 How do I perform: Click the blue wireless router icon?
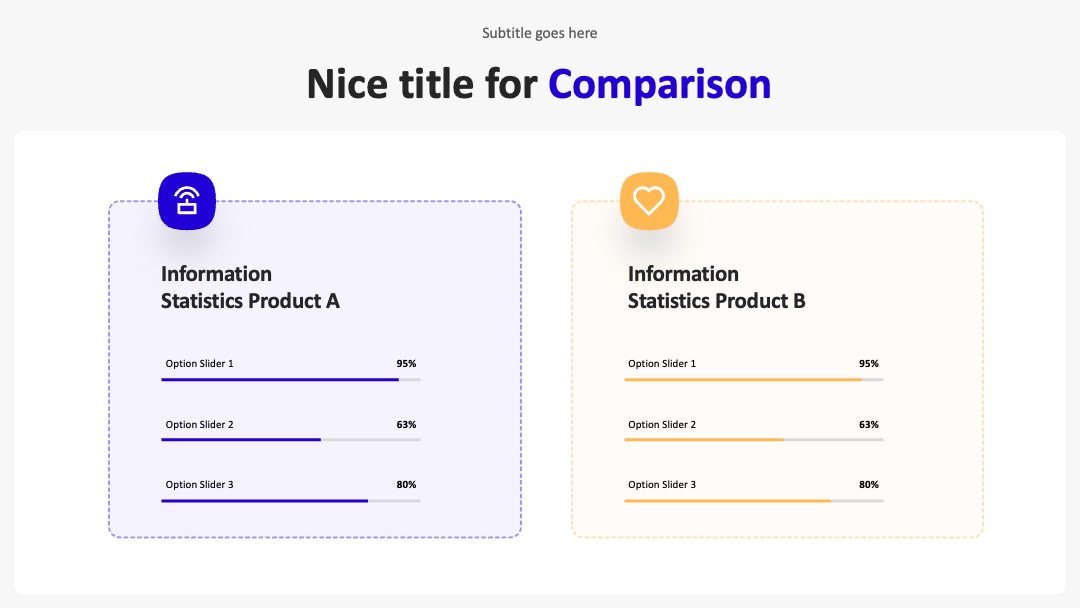coord(187,201)
